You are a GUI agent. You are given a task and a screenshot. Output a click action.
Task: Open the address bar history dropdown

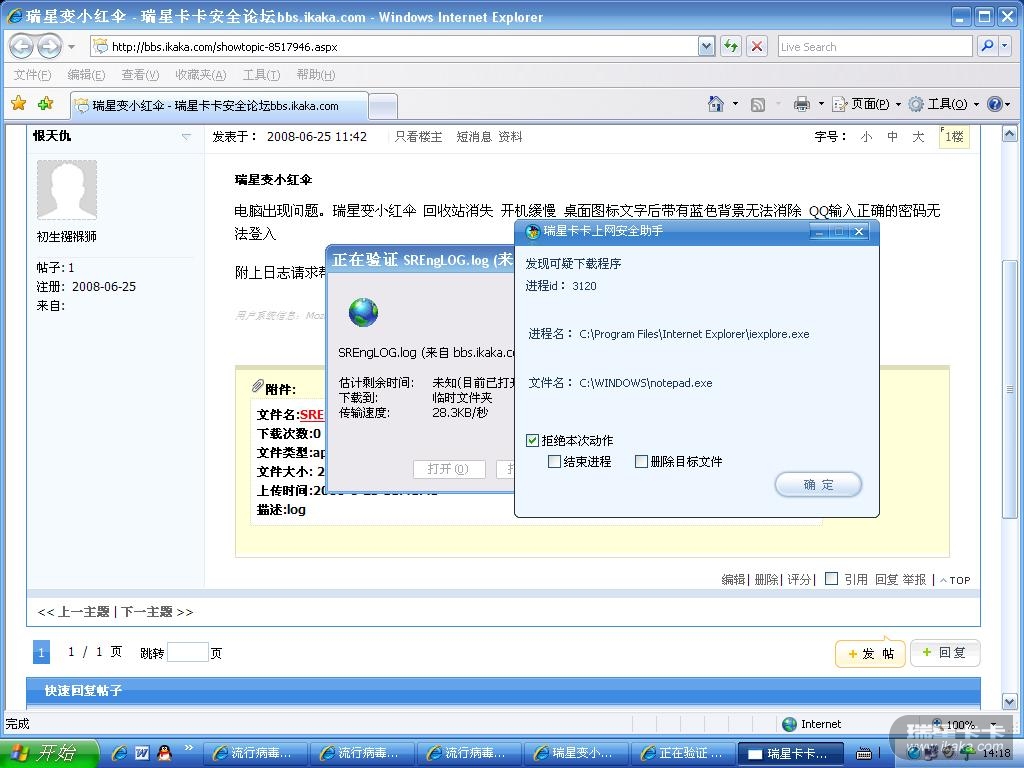(706, 46)
